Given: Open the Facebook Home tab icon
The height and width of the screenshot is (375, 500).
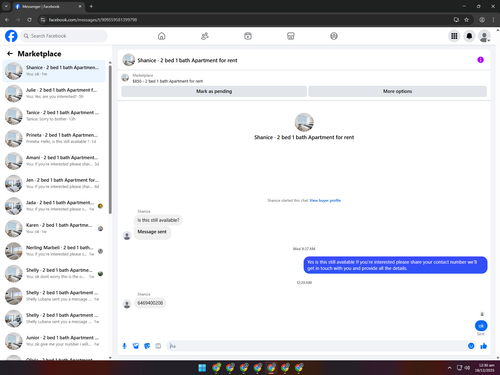Looking at the screenshot, I should (x=161, y=36).
